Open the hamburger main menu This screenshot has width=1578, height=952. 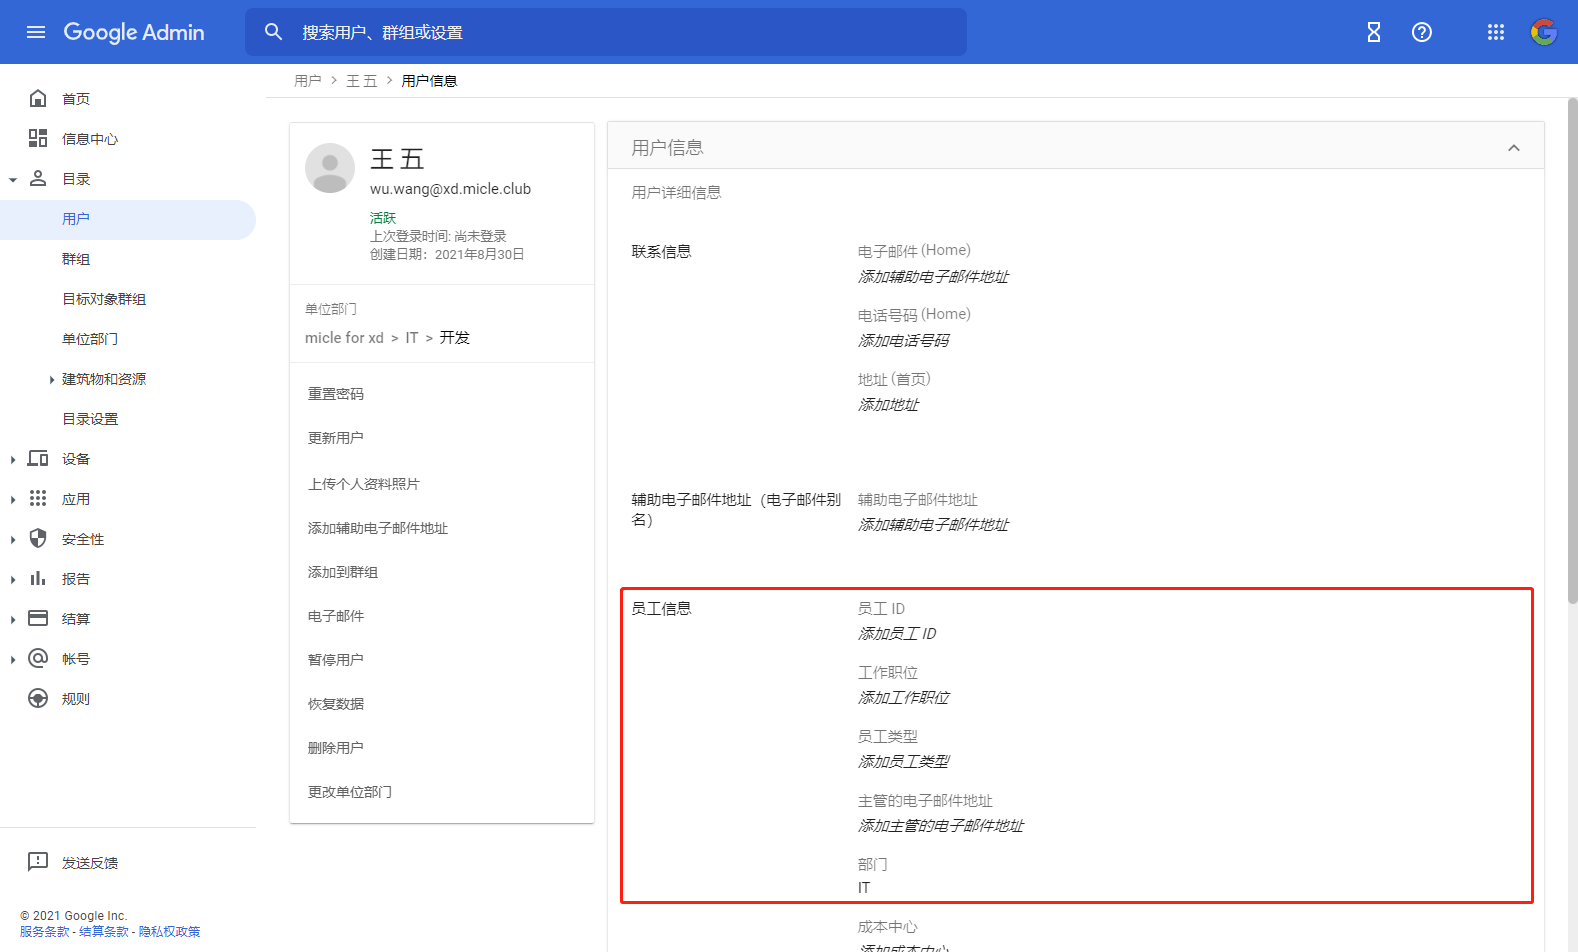click(36, 32)
